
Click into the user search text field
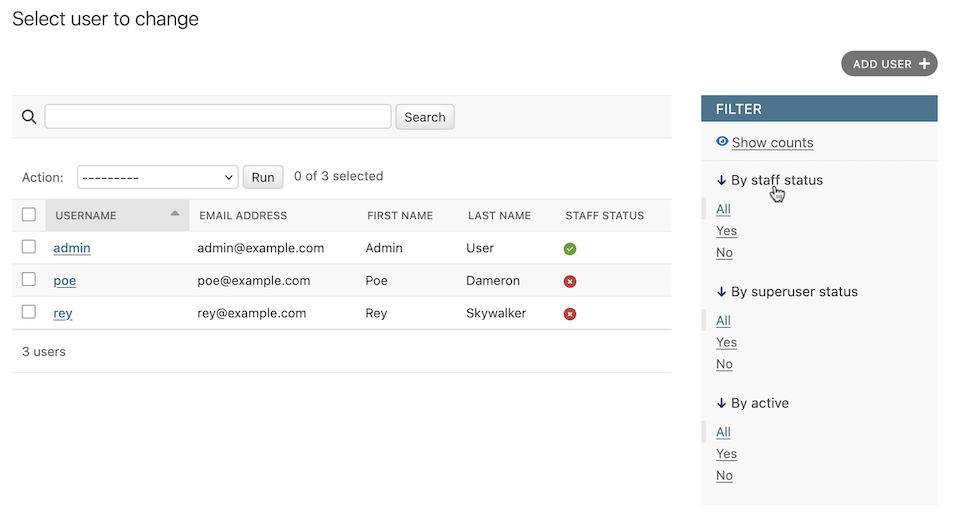click(x=218, y=117)
